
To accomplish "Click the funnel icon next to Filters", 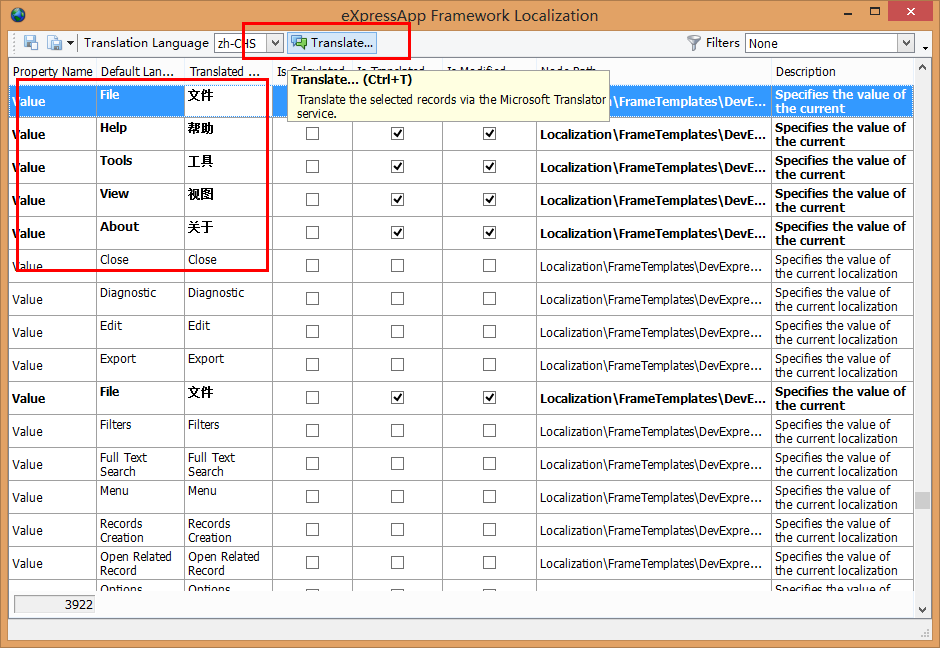I will tap(694, 43).
